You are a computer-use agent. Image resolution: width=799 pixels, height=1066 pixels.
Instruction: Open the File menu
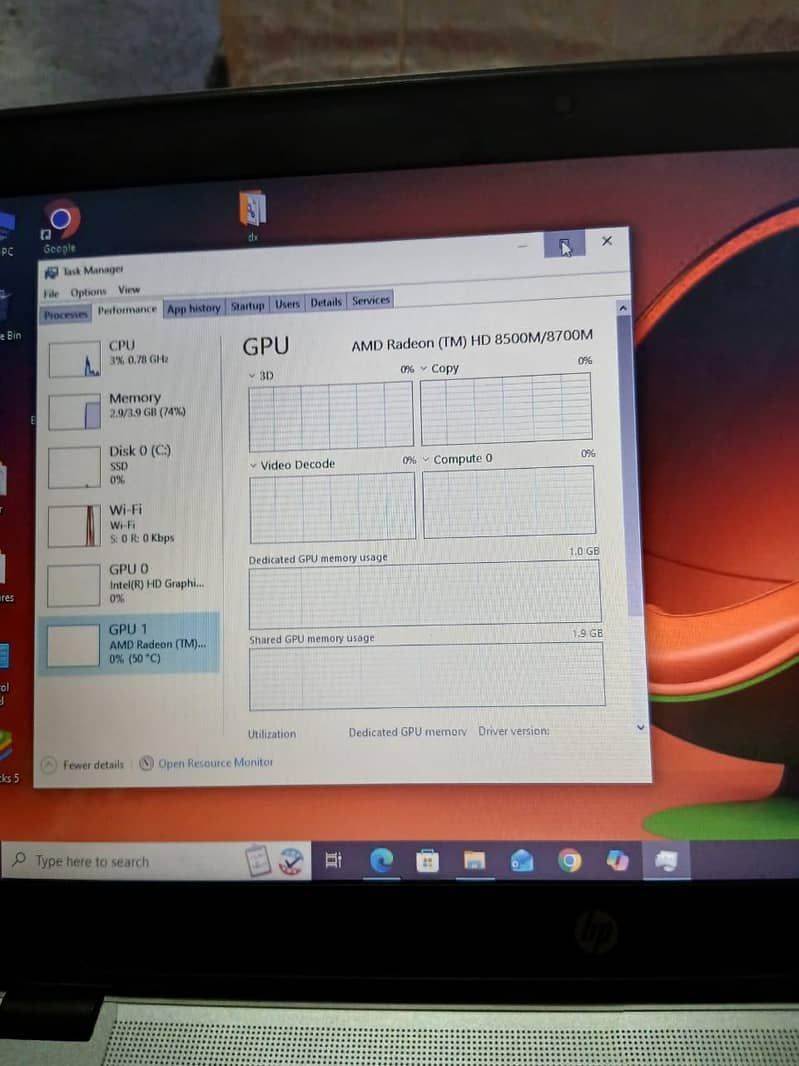(x=51, y=293)
